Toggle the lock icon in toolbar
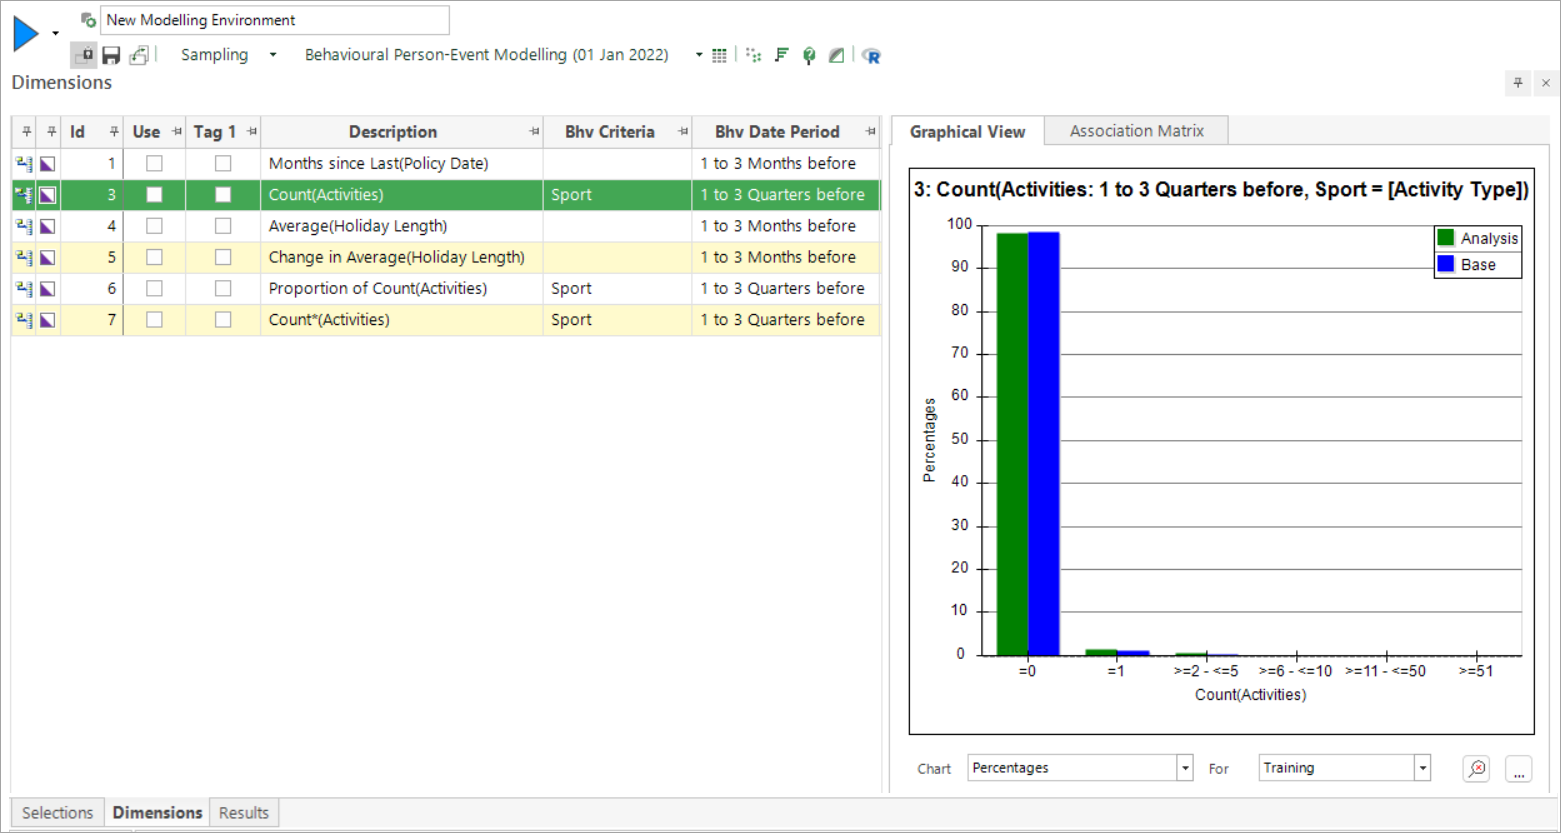 click(84, 55)
